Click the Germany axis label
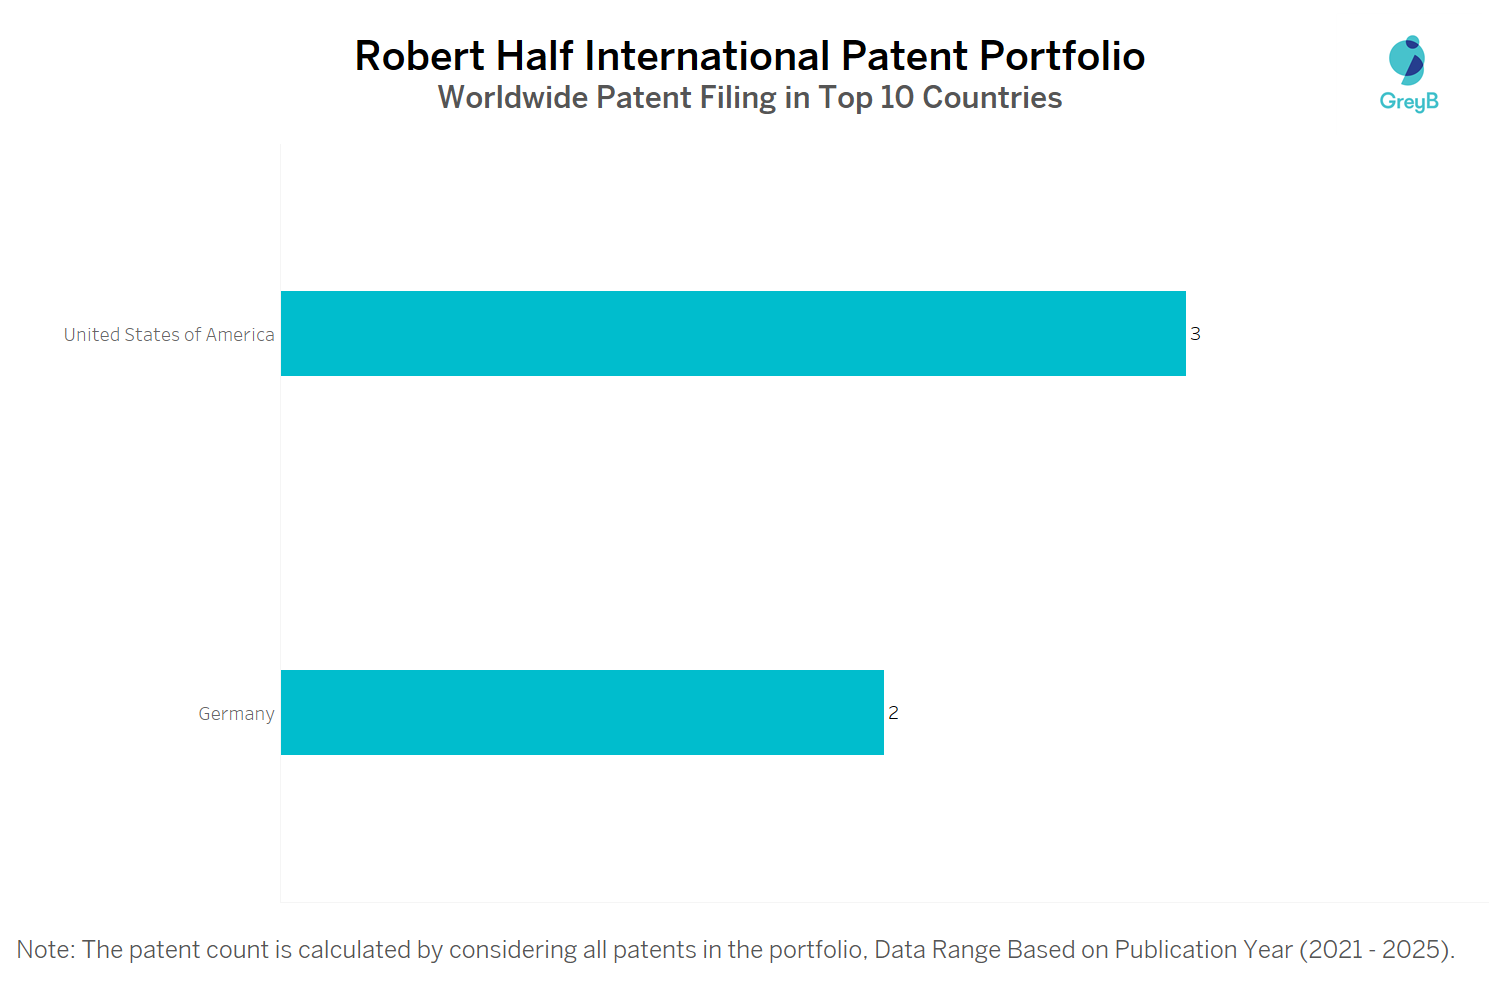Screen dimensions: 1500x1000 [236, 714]
